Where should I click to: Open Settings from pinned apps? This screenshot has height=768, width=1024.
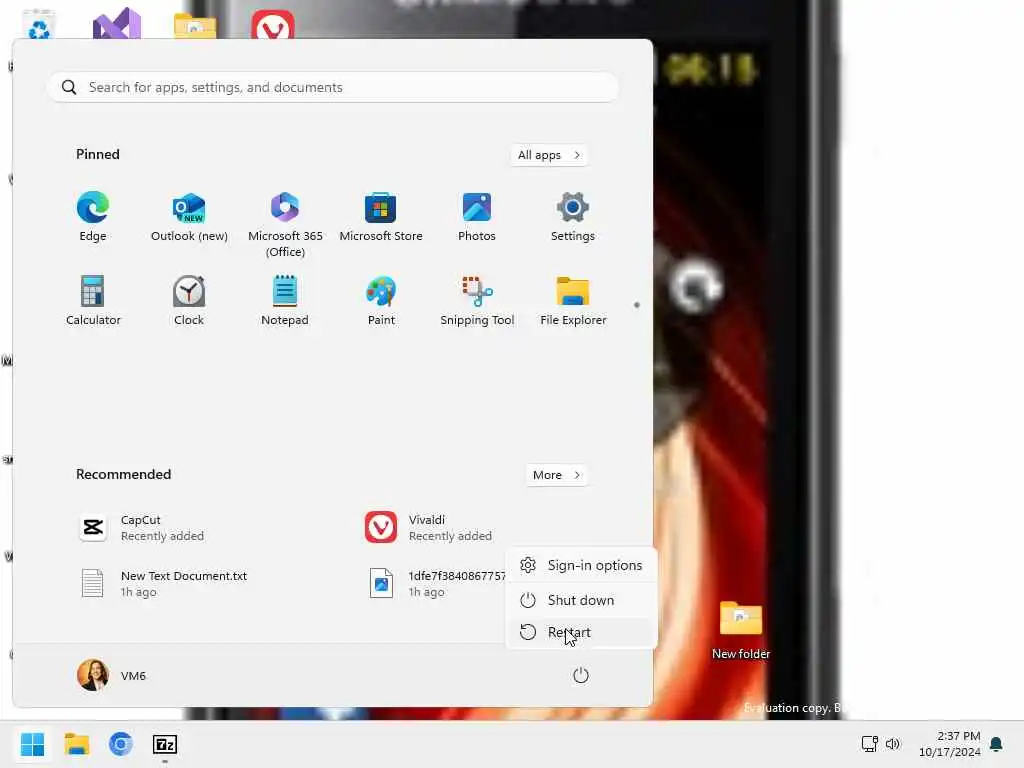pyautogui.click(x=573, y=217)
